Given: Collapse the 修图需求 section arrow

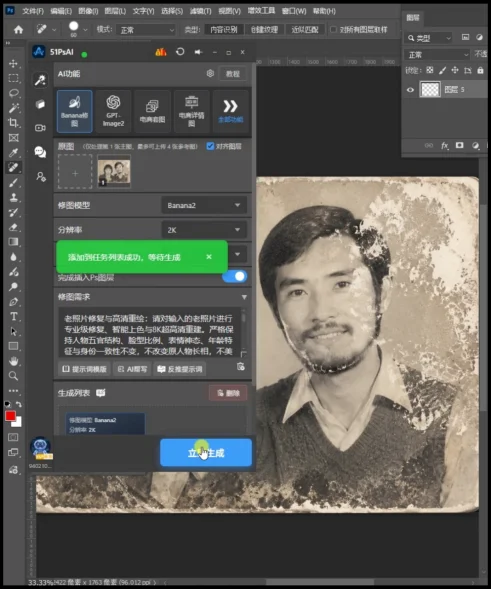Looking at the screenshot, I should click(244, 297).
